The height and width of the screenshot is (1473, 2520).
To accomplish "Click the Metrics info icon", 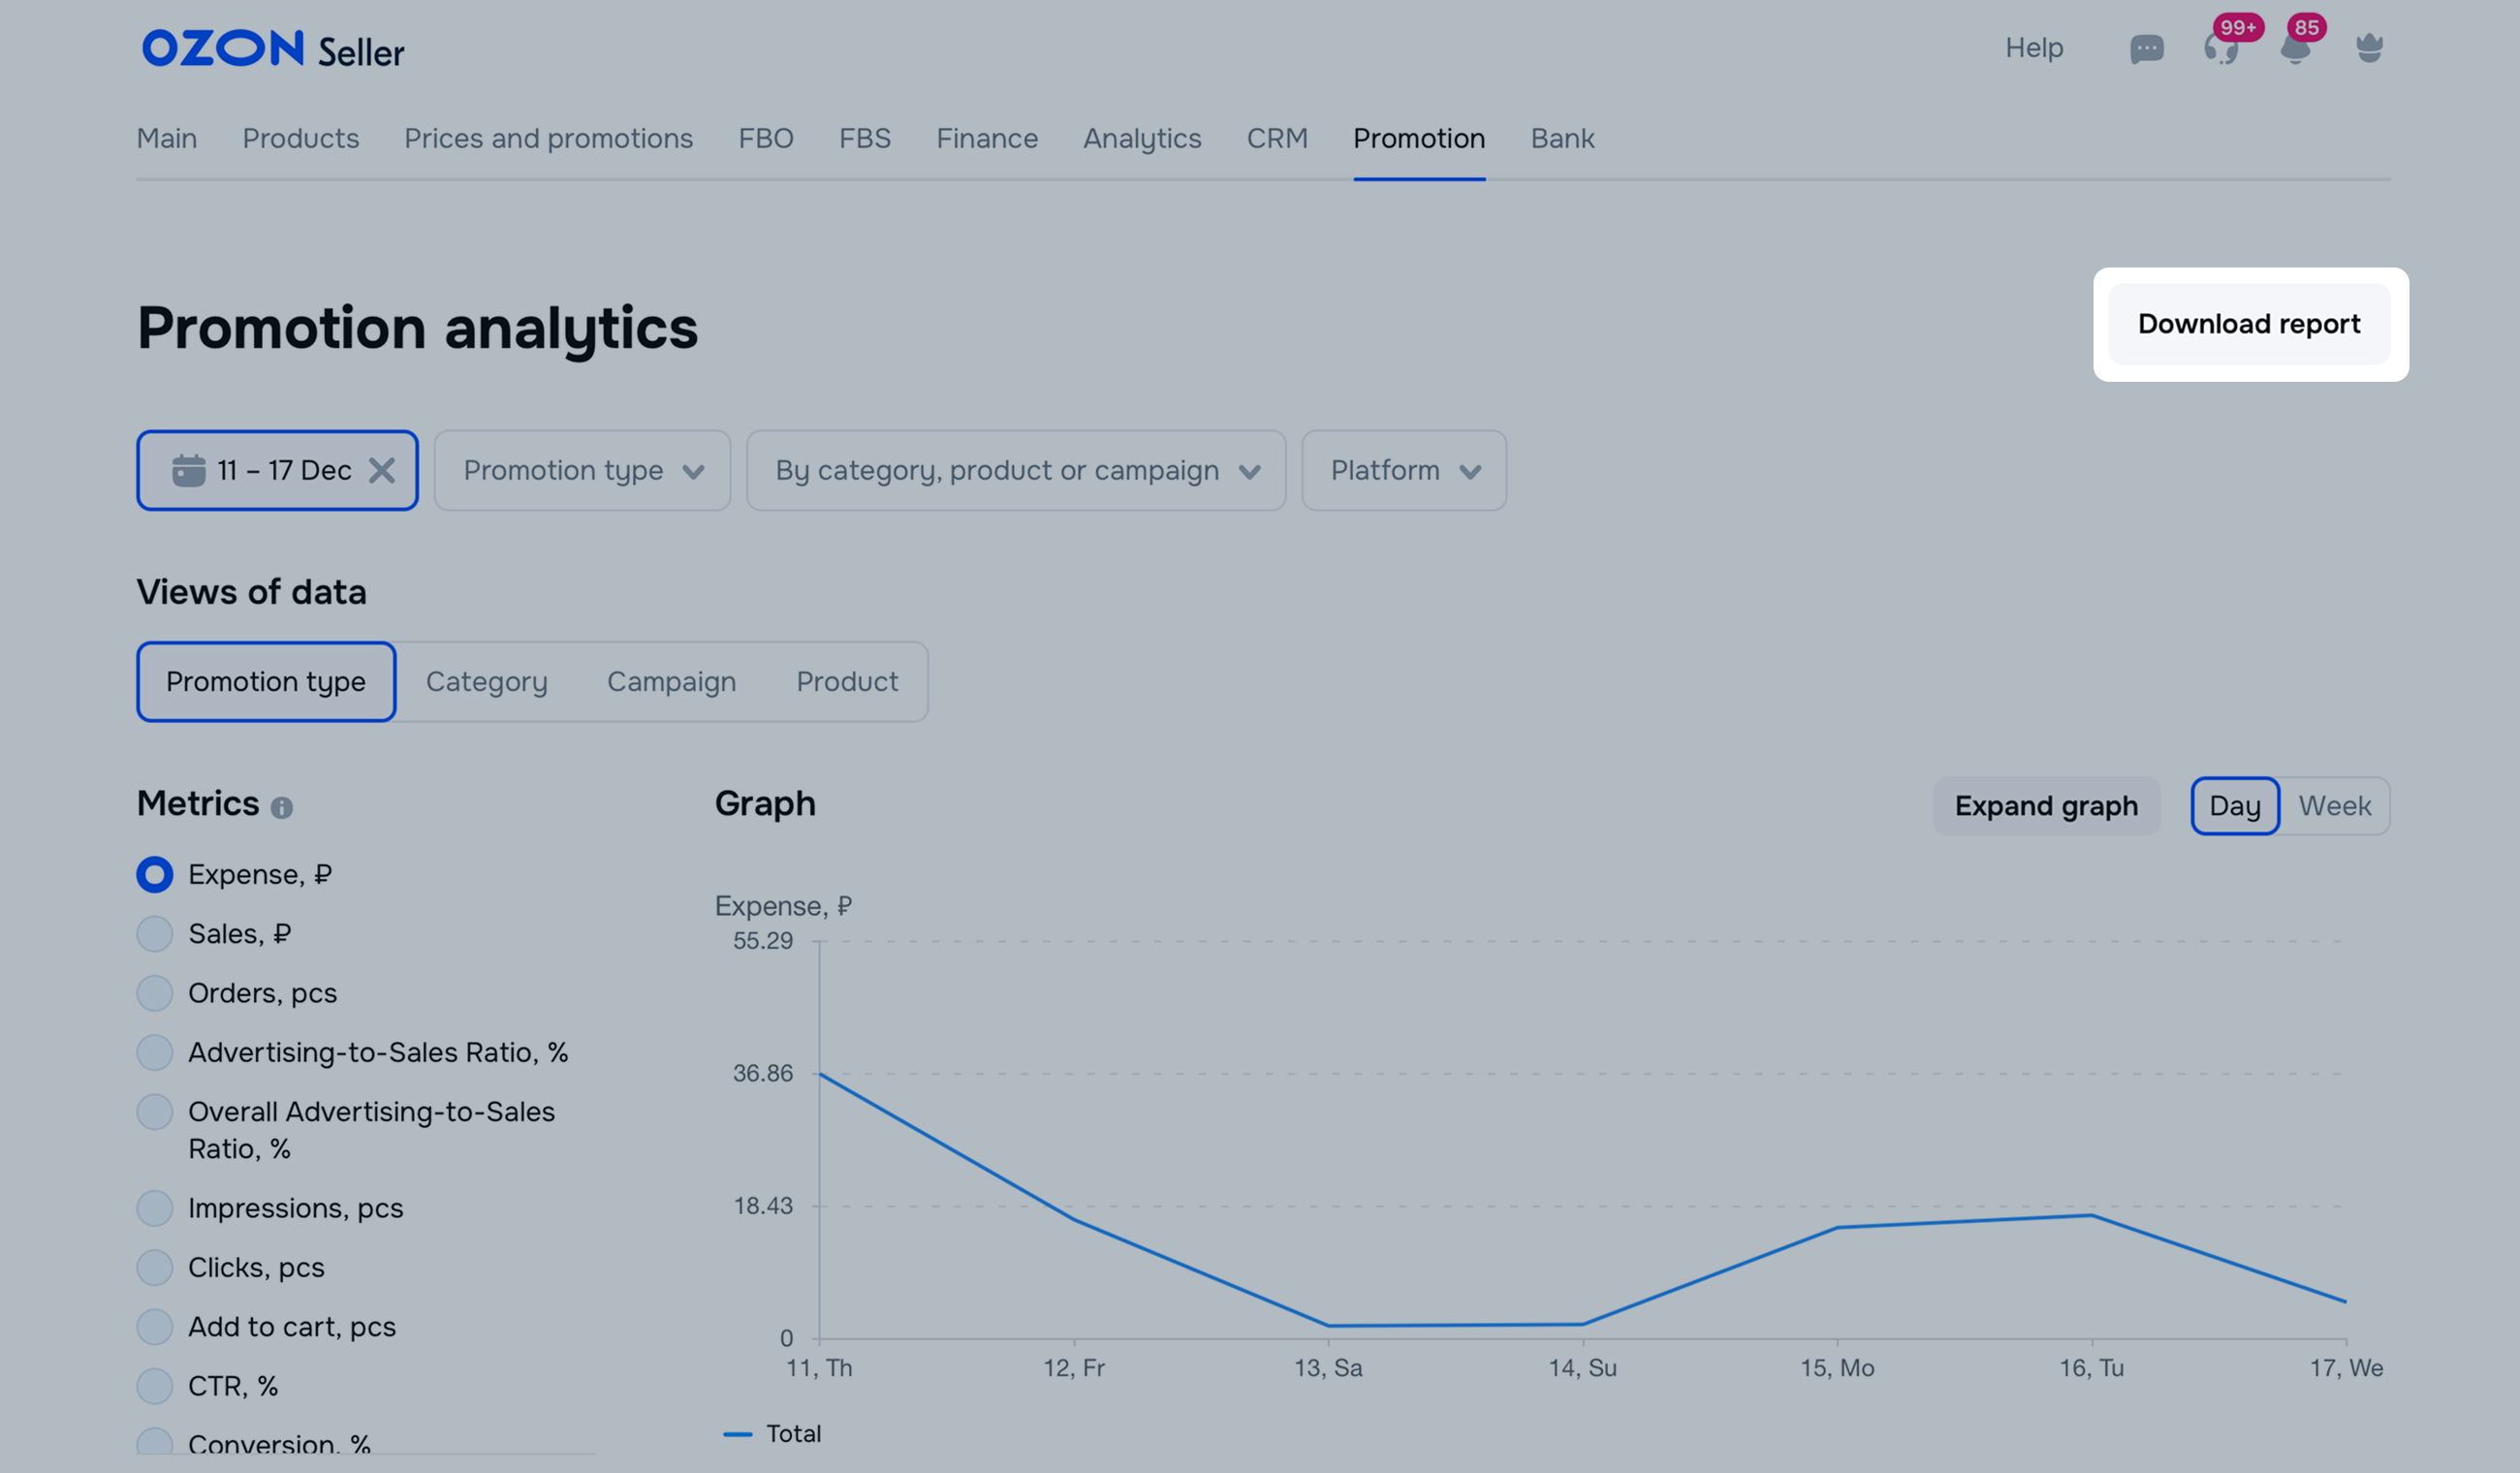I will point(282,808).
